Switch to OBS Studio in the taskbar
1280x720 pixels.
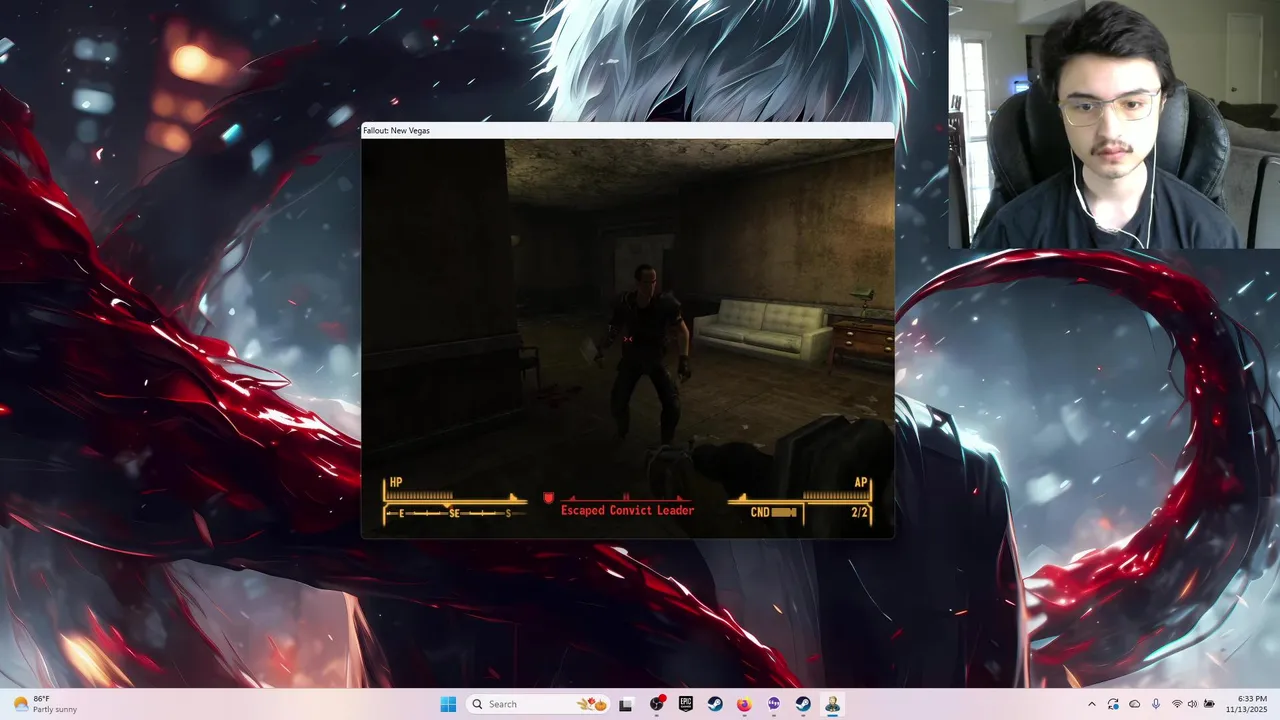coord(657,704)
